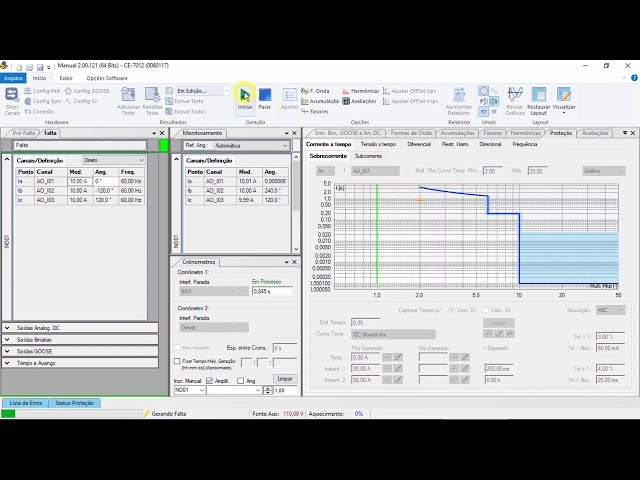Open the Status Proteção tab
The image size is (640, 480).
[x=74, y=403]
